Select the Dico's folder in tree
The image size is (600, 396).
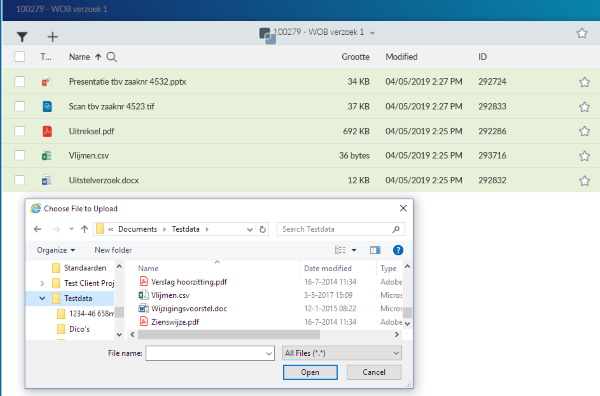coord(80,329)
